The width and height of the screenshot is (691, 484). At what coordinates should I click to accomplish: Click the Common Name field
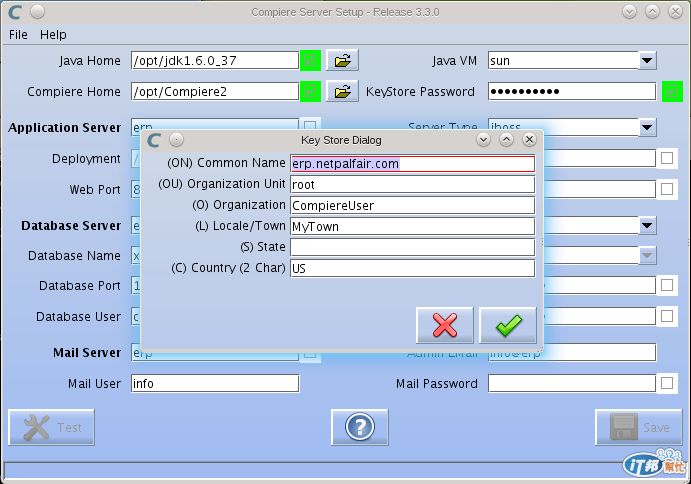(412, 164)
